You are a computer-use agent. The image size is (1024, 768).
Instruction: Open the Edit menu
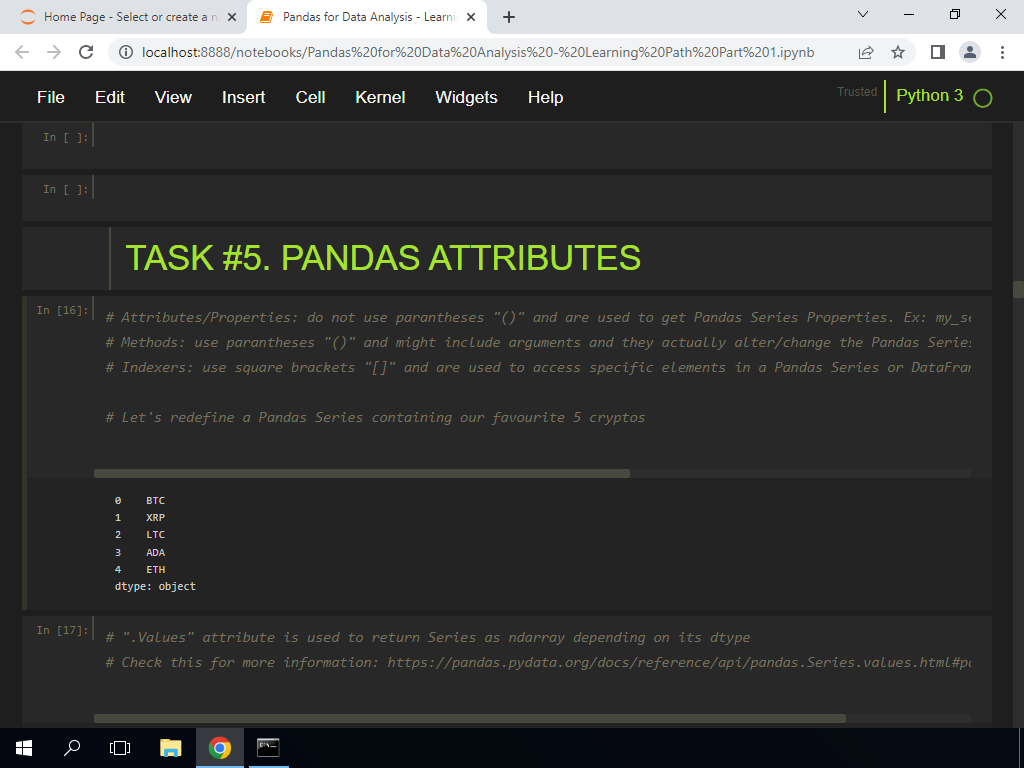pos(110,97)
